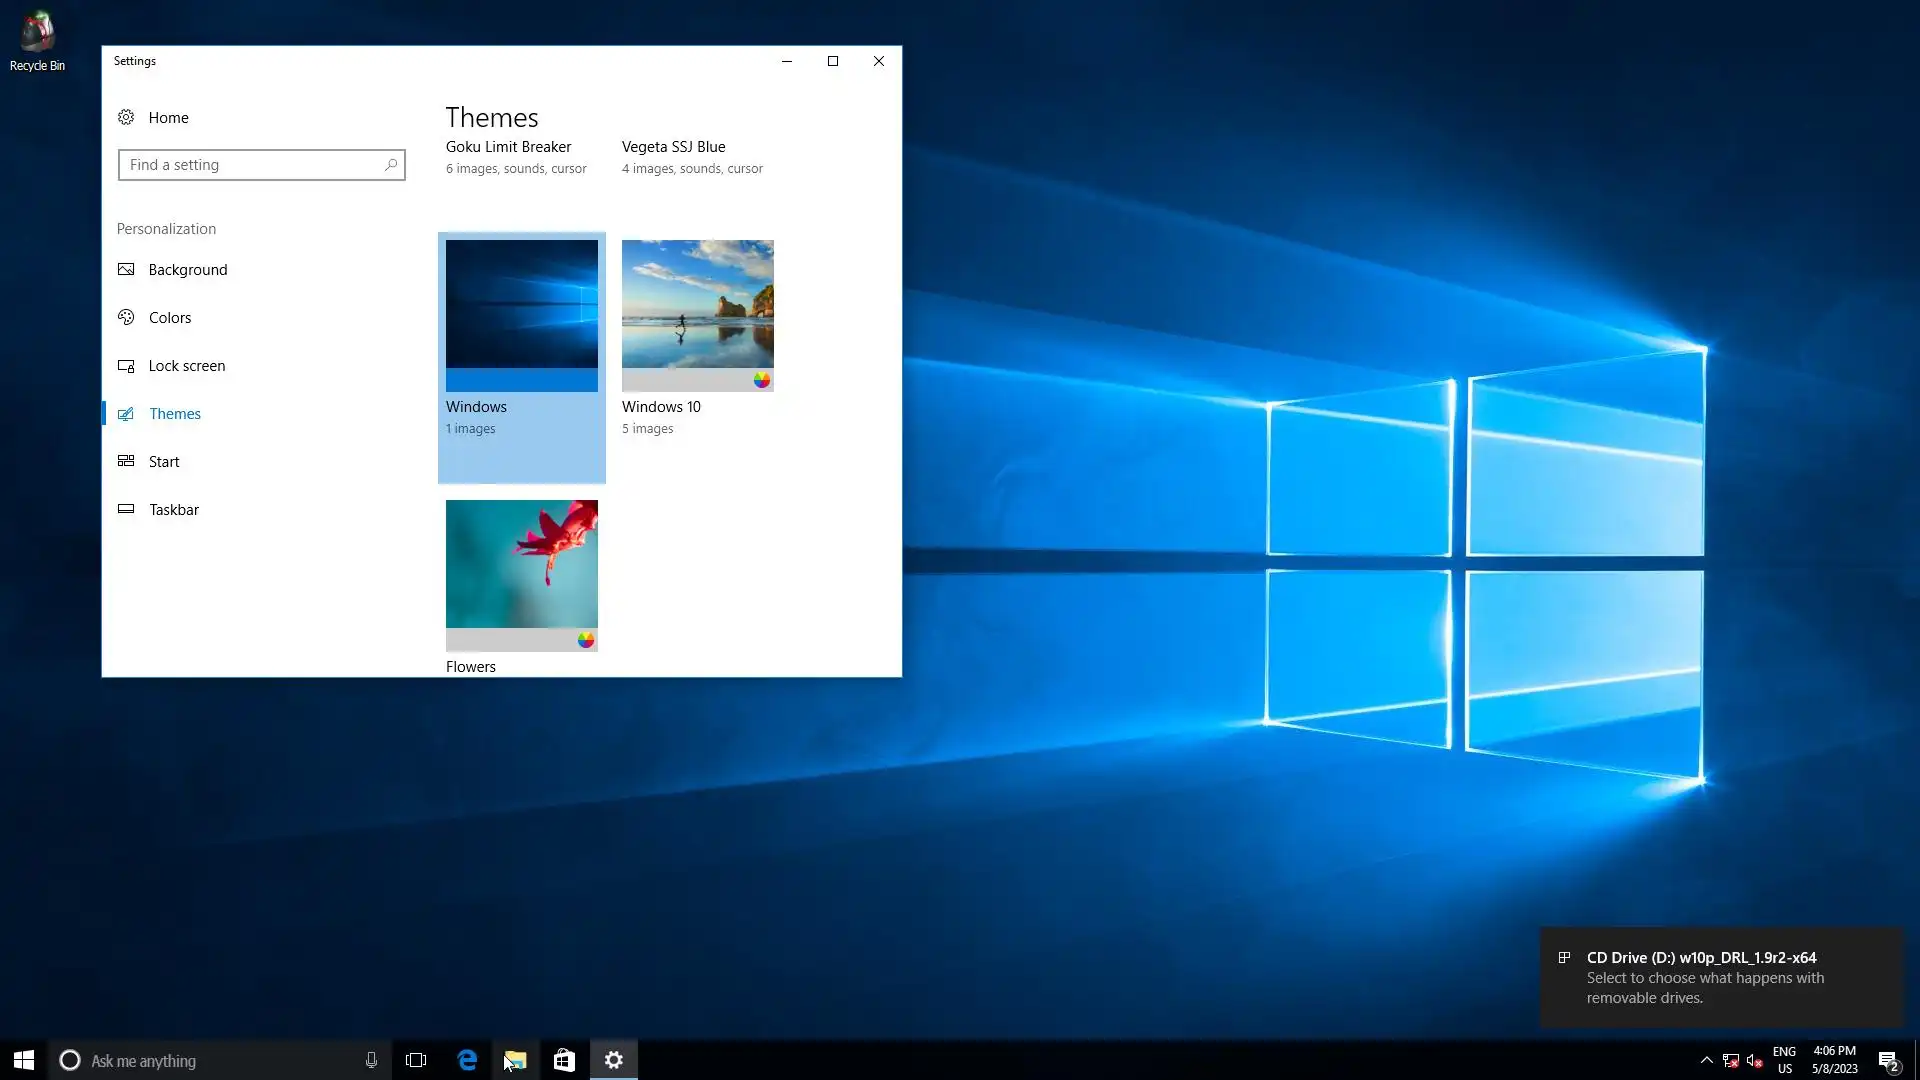Select the Colors palette icon
Viewport: 1920px width, 1080px height.
tap(126, 317)
